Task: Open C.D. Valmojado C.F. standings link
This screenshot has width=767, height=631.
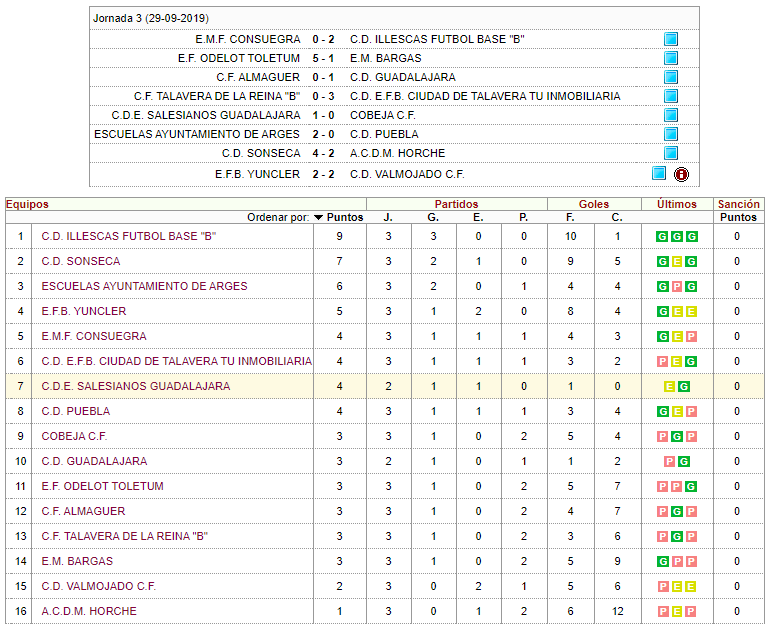Action: click(99, 586)
